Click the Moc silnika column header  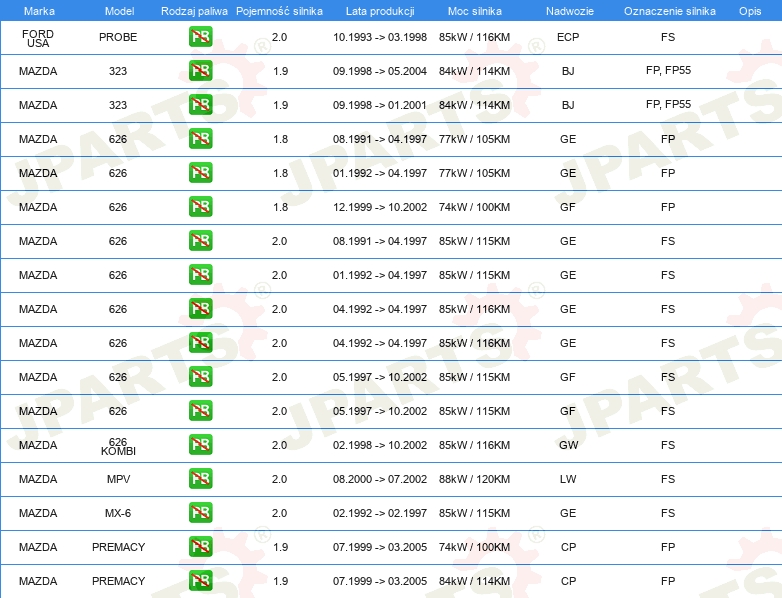tap(474, 11)
